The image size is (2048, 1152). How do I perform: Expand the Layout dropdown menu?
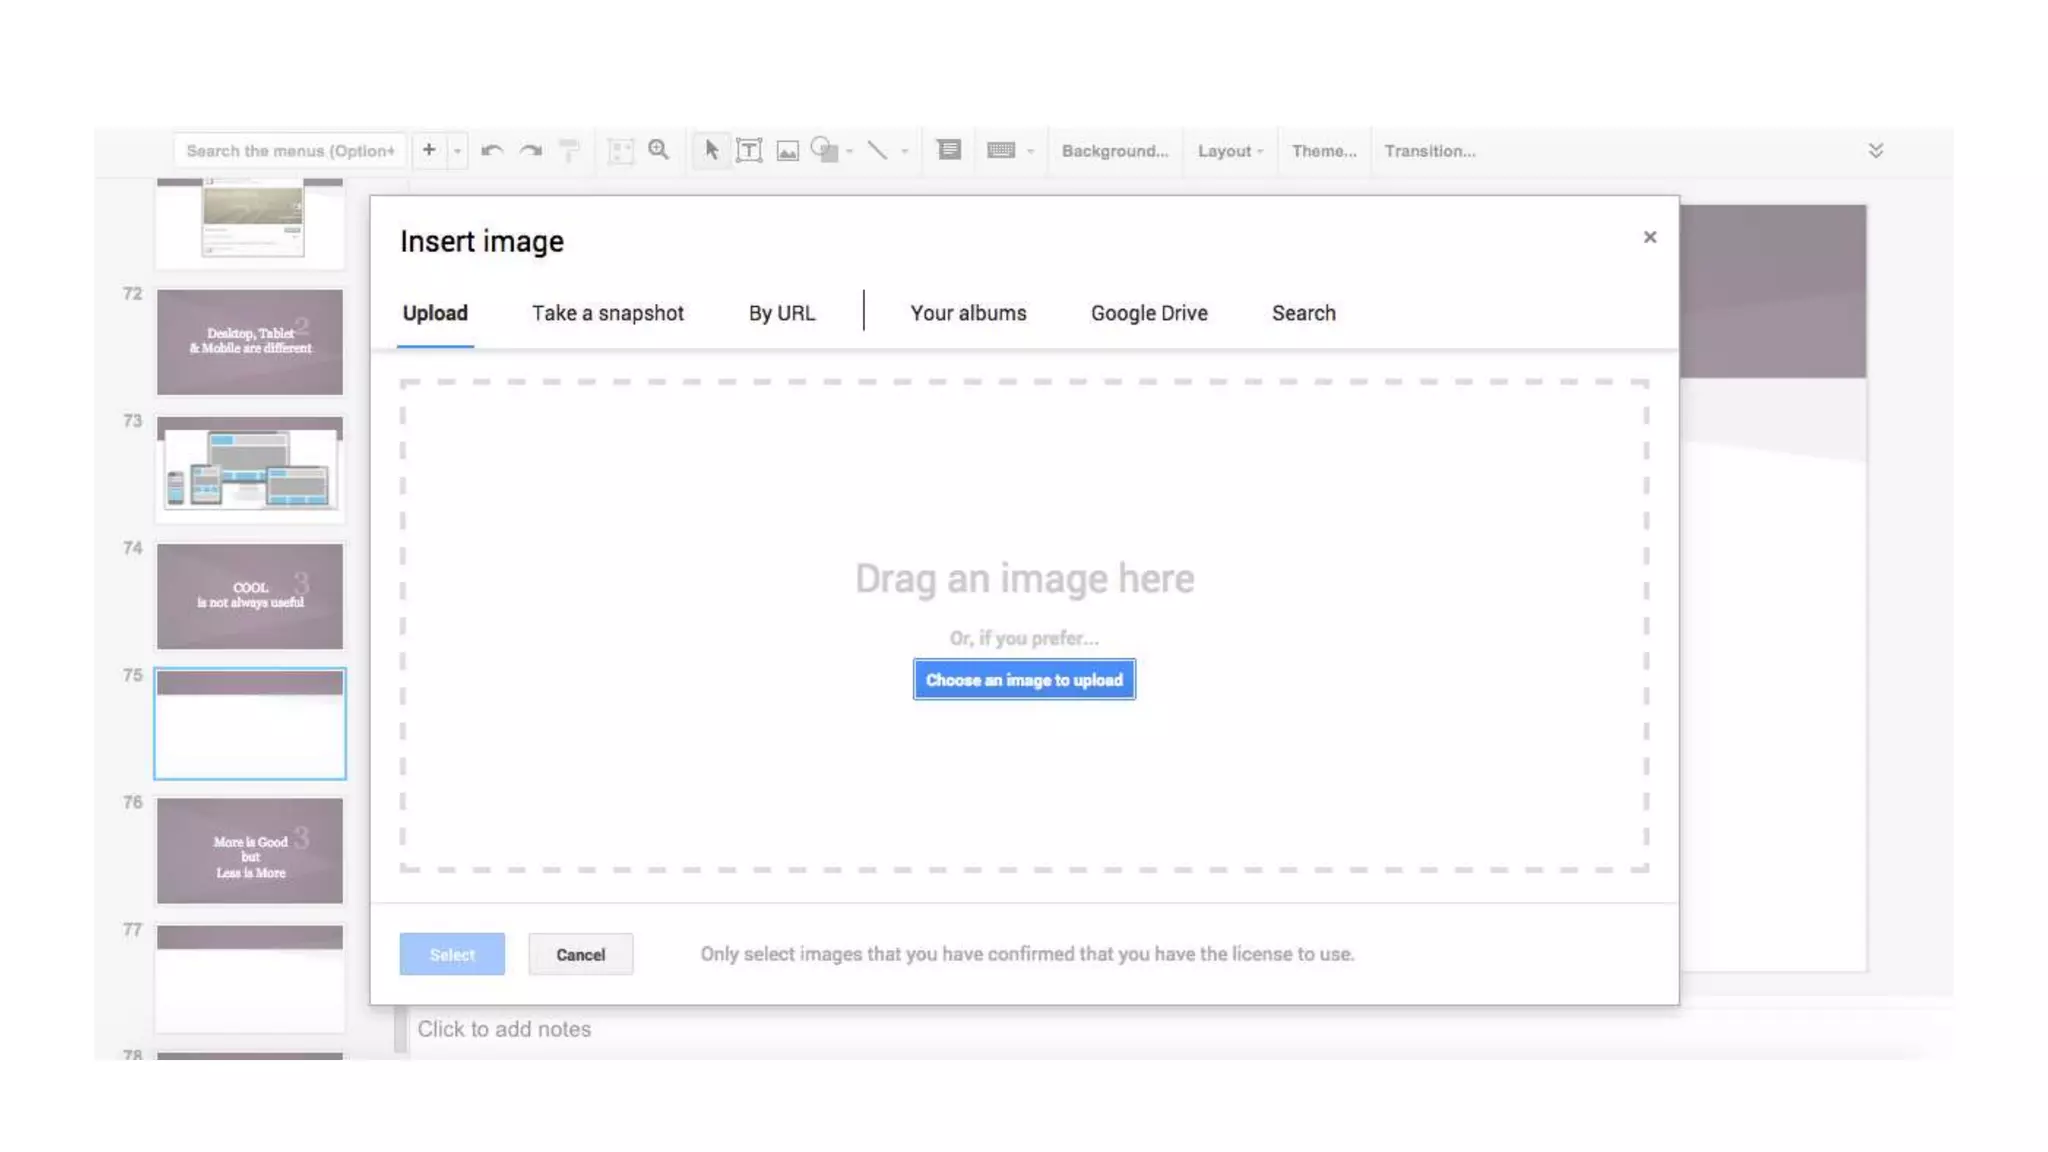point(1230,151)
